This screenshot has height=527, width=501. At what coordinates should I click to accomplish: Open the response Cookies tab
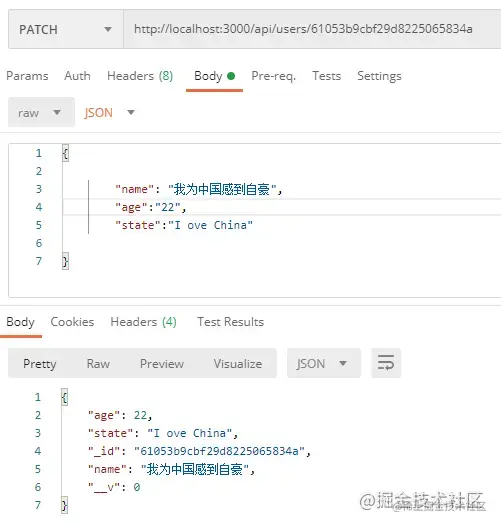(72, 322)
